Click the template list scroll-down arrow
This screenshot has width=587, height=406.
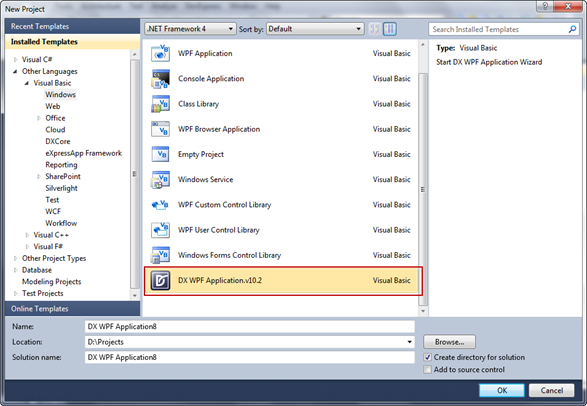coord(423,311)
